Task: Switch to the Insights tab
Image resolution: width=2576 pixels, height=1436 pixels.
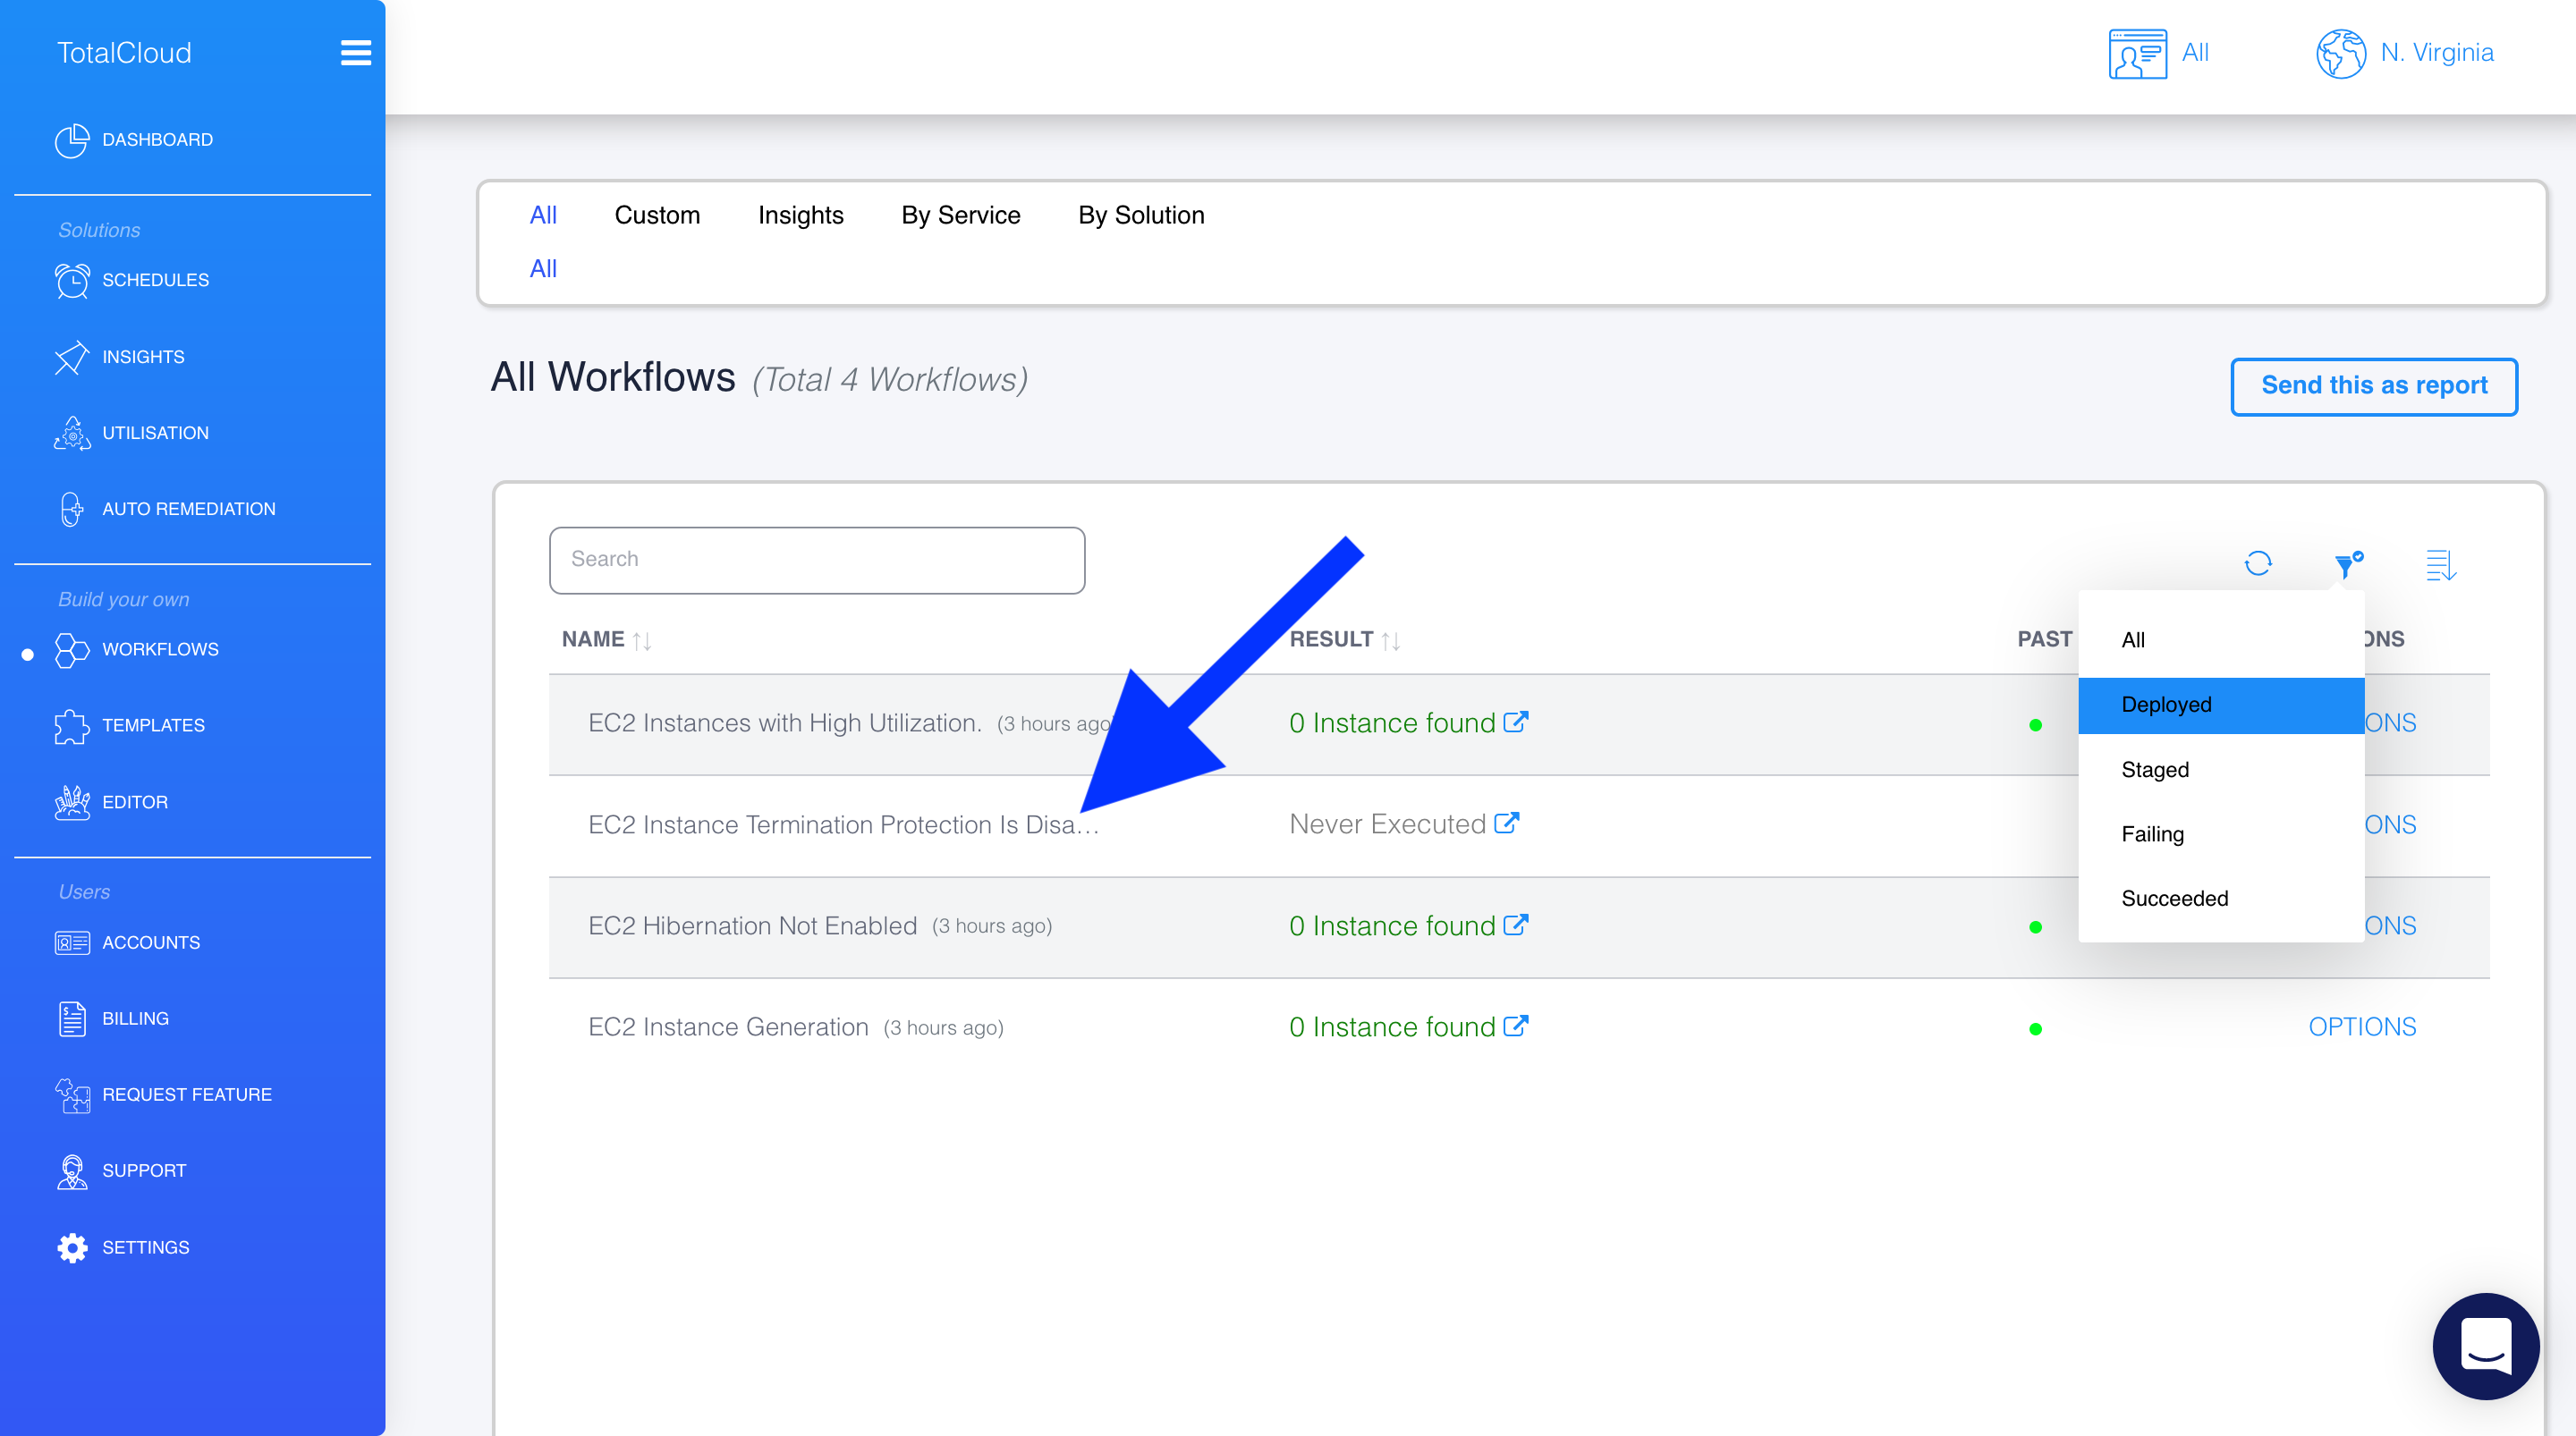Action: pos(800,215)
